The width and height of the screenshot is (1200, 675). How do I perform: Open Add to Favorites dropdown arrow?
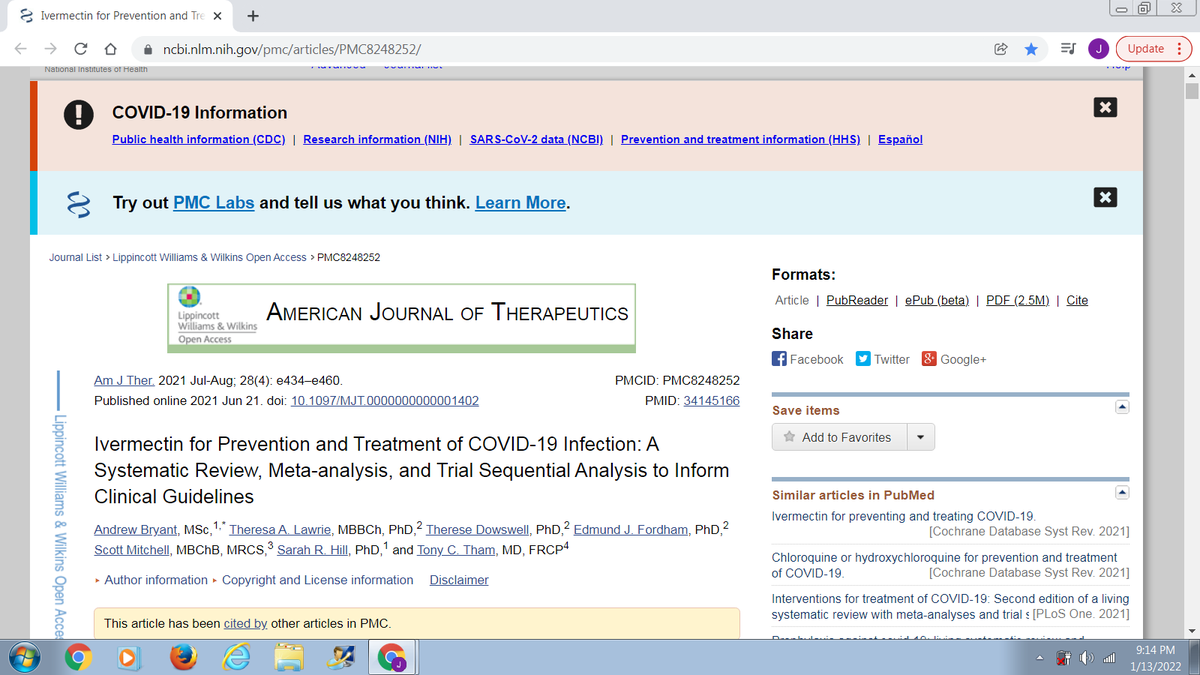[x=920, y=438]
